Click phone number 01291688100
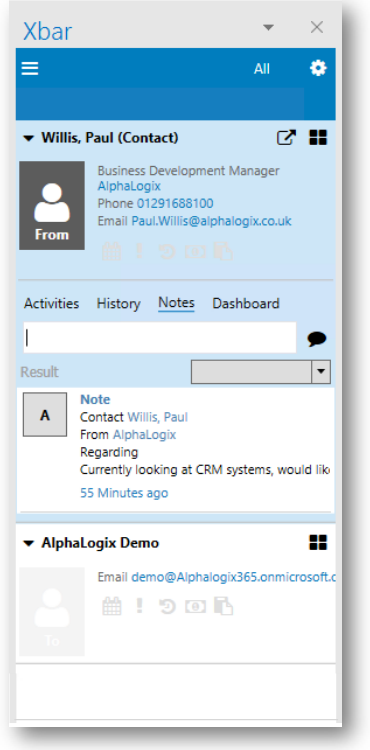The width and height of the screenshot is (370, 750). (x=175, y=203)
